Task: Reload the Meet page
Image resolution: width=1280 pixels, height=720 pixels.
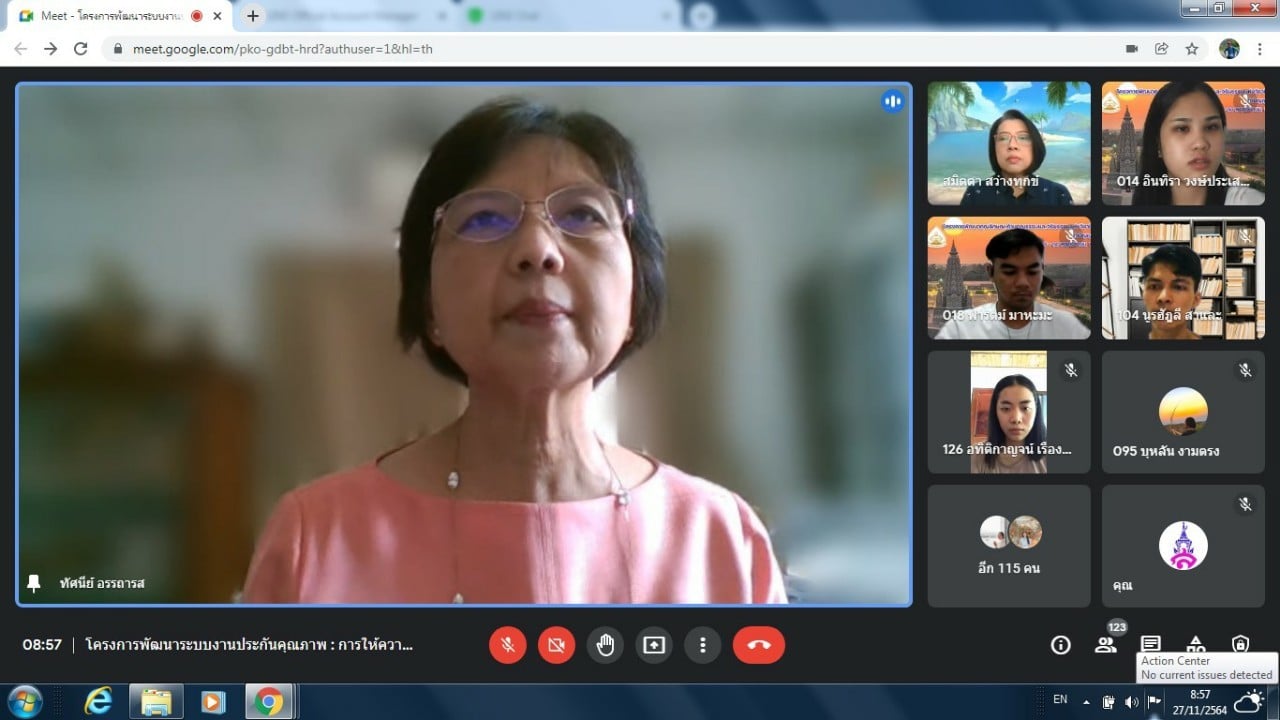Action: (x=81, y=48)
